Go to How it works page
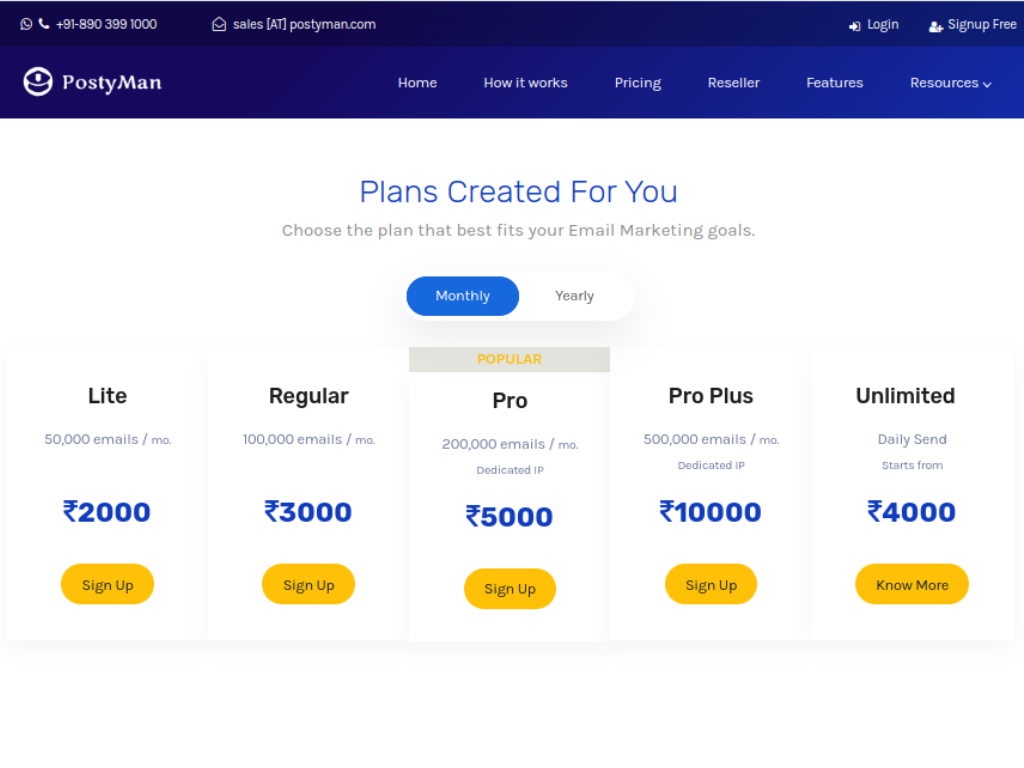 (x=525, y=83)
